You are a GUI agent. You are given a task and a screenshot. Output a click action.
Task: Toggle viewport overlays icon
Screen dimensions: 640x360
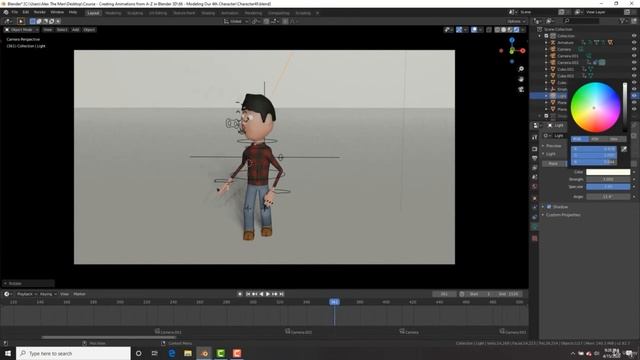474,30
